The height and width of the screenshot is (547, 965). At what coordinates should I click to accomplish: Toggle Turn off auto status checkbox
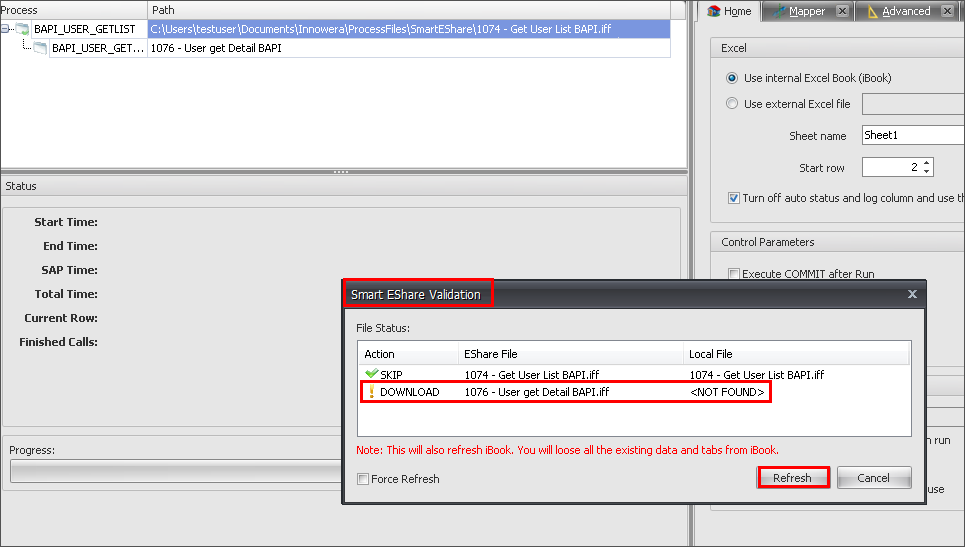734,198
